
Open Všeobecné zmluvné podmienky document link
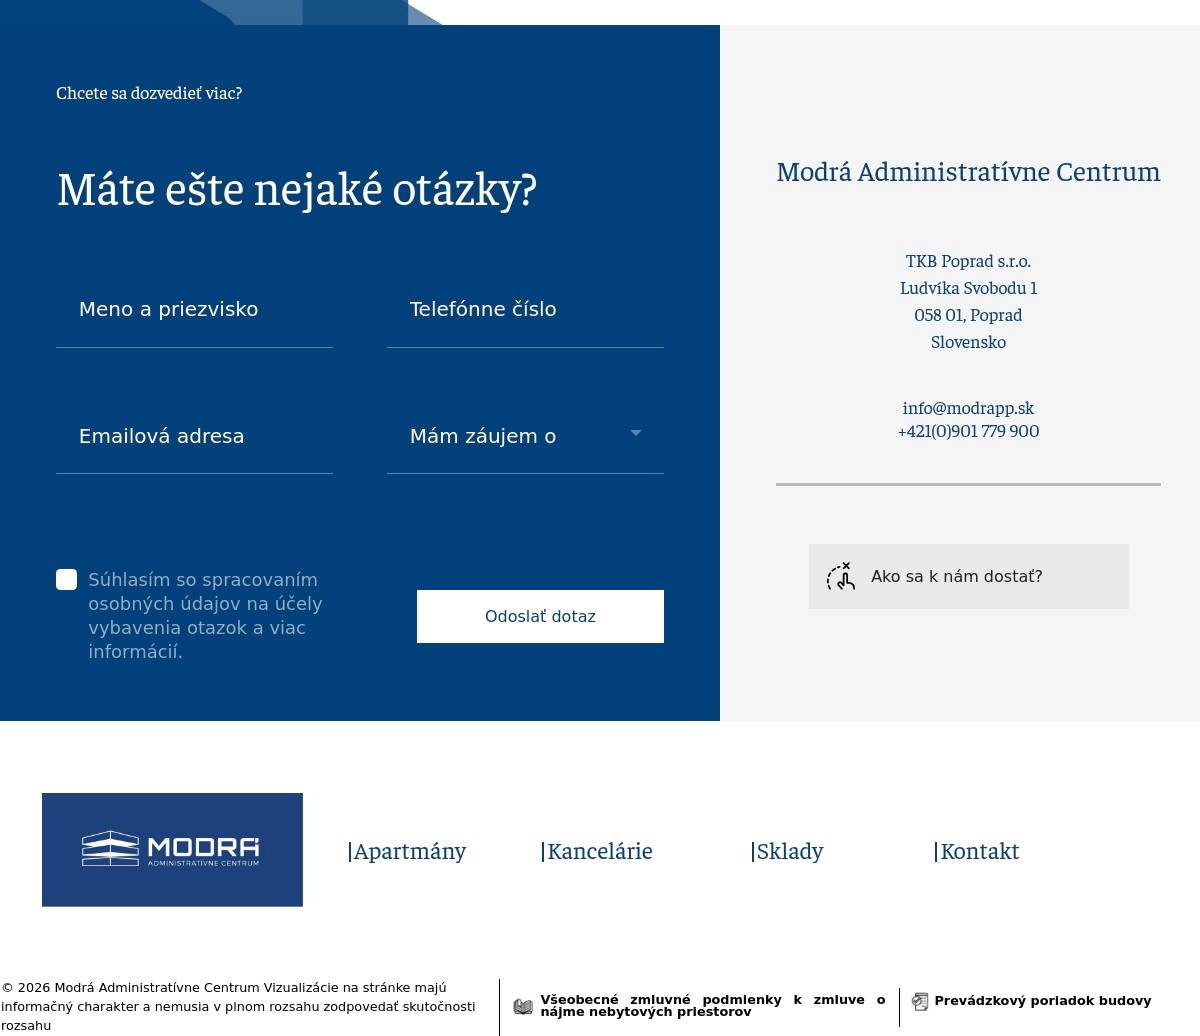pyautogui.click(x=712, y=1005)
